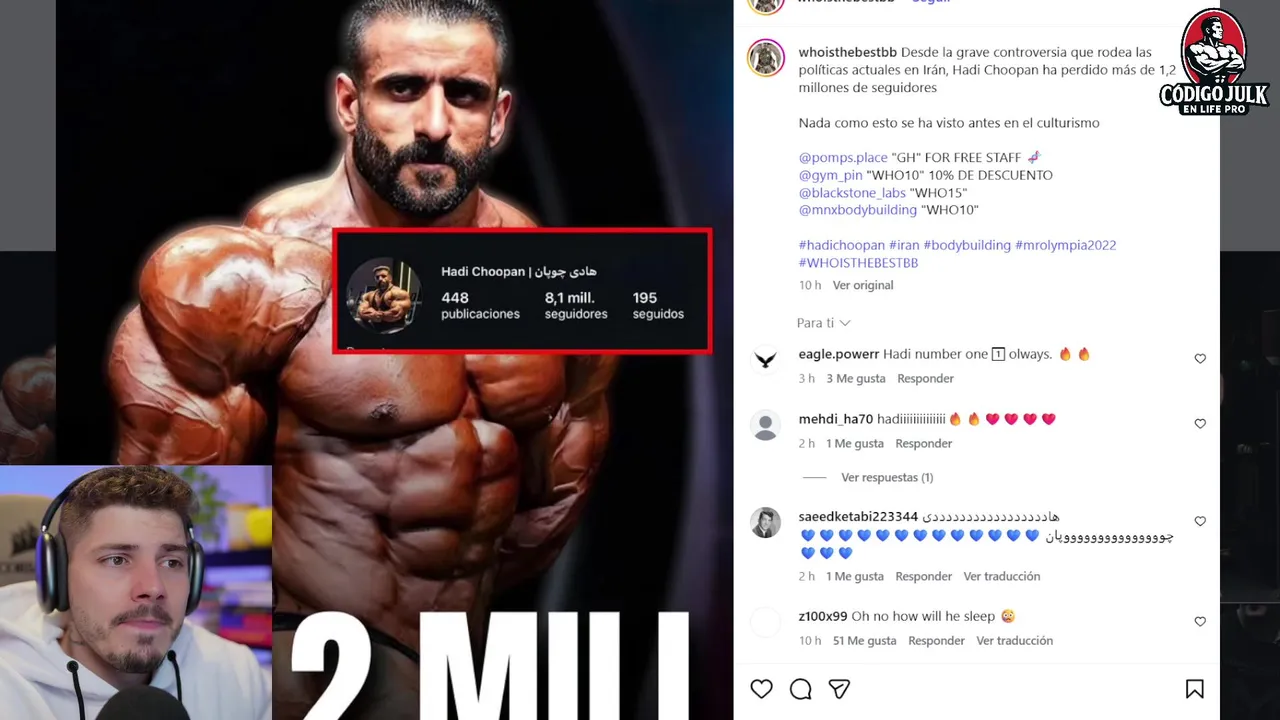Open the #hadichoopan hashtag
The image size is (1280, 720).
pyautogui.click(x=842, y=245)
